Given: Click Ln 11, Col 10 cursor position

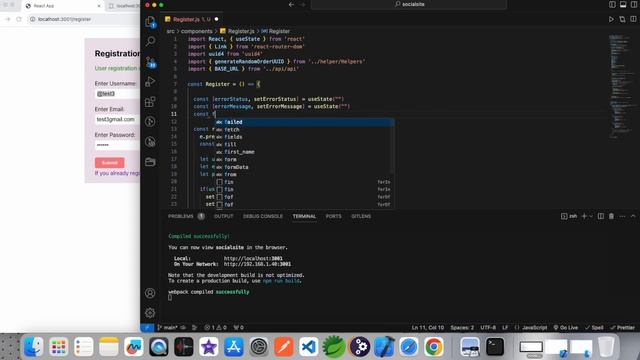Looking at the screenshot, I should (x=427, y=327).
